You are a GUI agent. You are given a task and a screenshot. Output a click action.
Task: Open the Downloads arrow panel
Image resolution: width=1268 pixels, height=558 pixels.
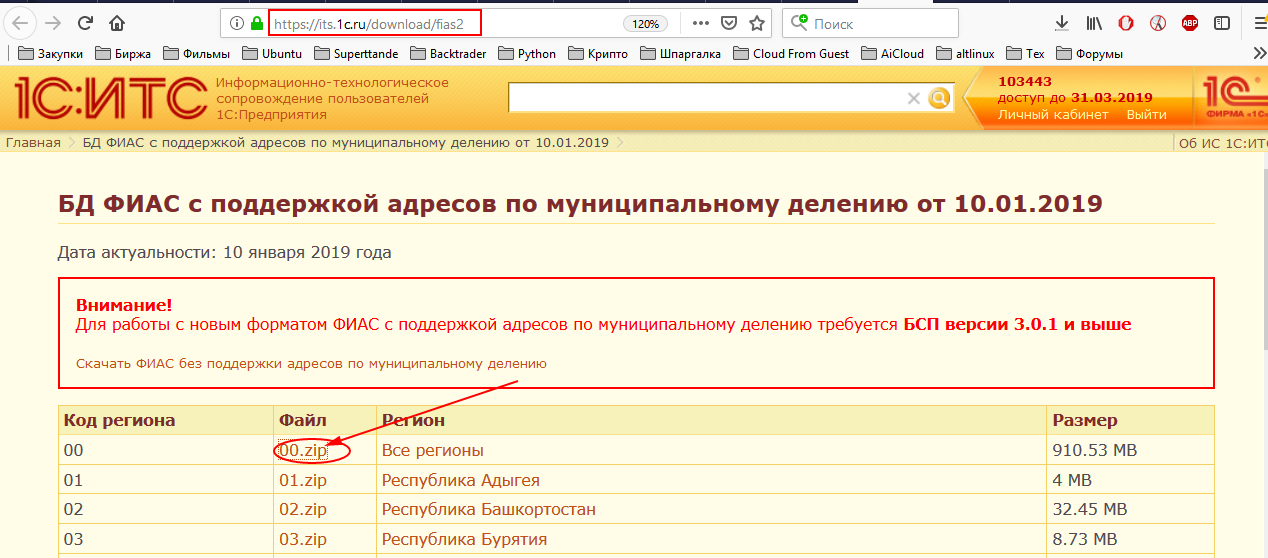pyautogui.click(x=1061, y=23)
